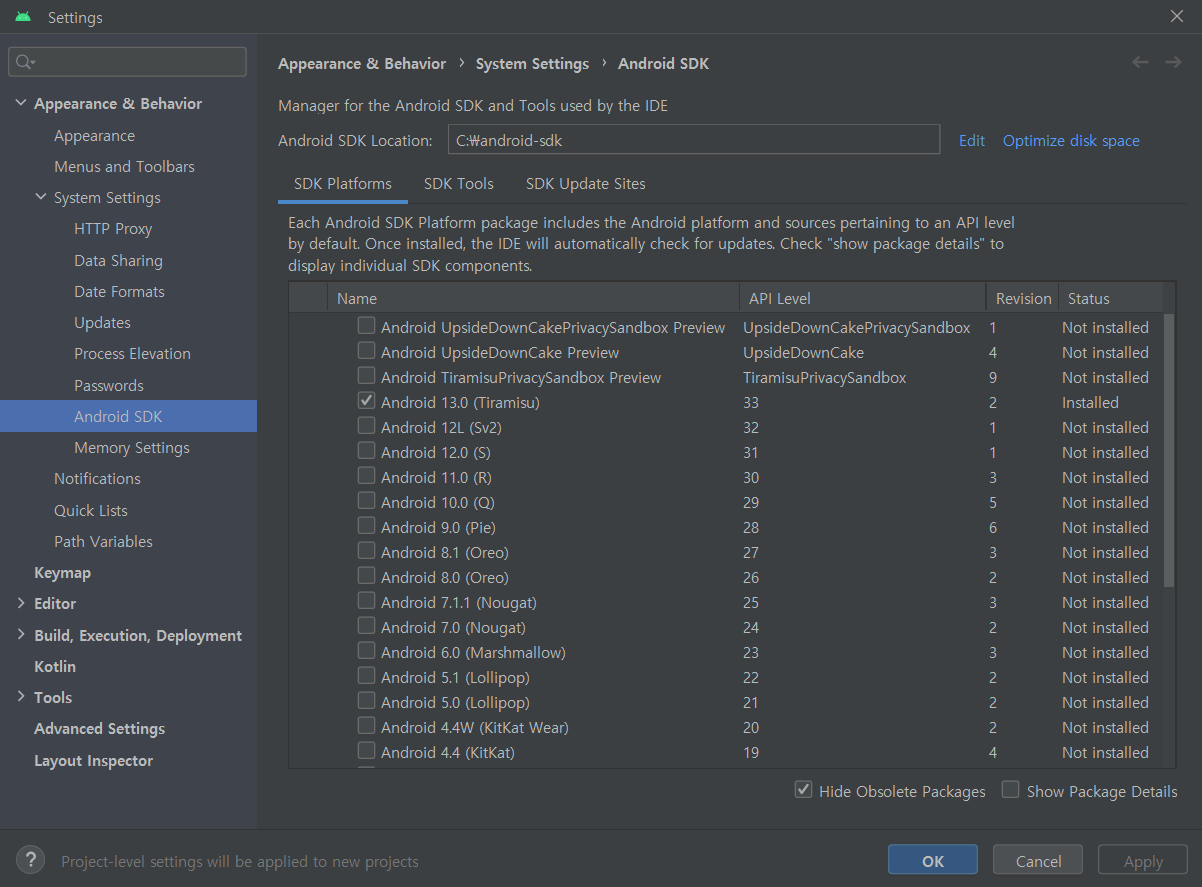This screenshot has width=1202, height=887.
Task: Check Android 5.1 (Lollipop) checkbox
Action: [367, 676]
